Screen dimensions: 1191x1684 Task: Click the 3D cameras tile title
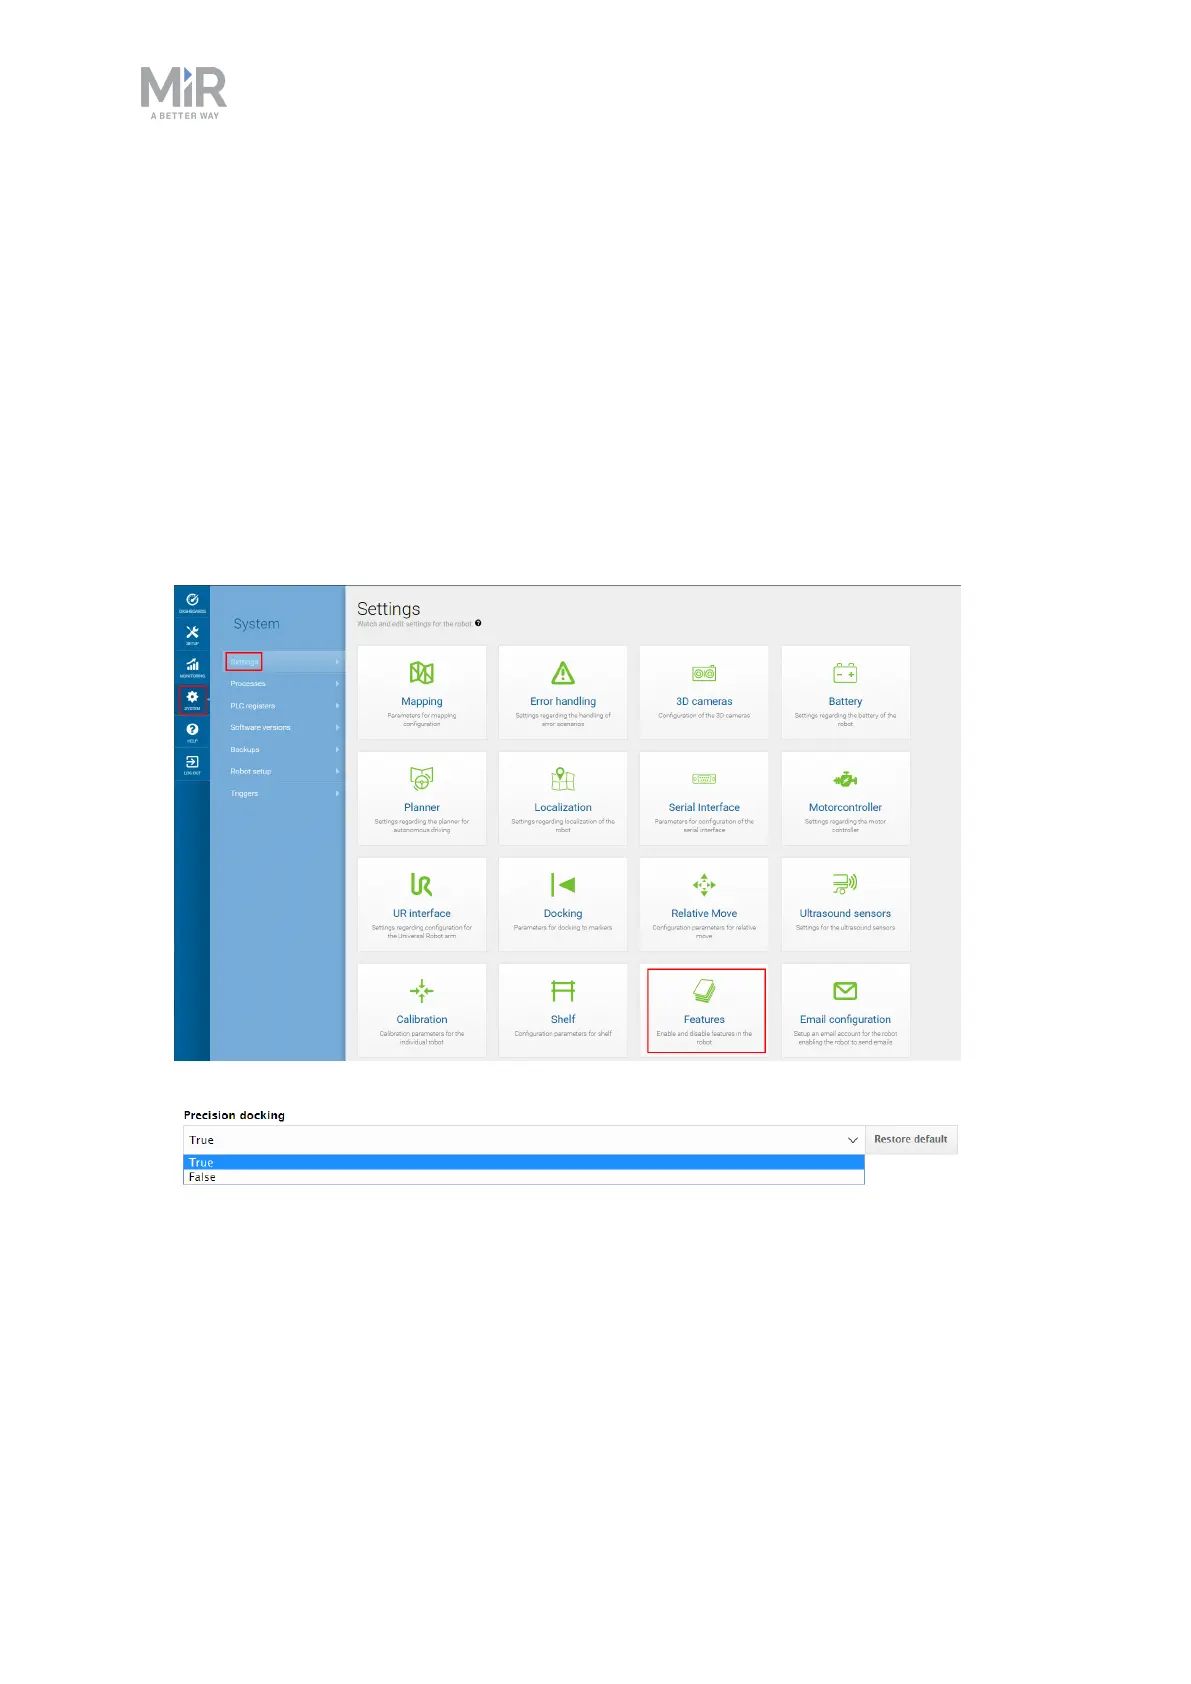coord(704,702)
